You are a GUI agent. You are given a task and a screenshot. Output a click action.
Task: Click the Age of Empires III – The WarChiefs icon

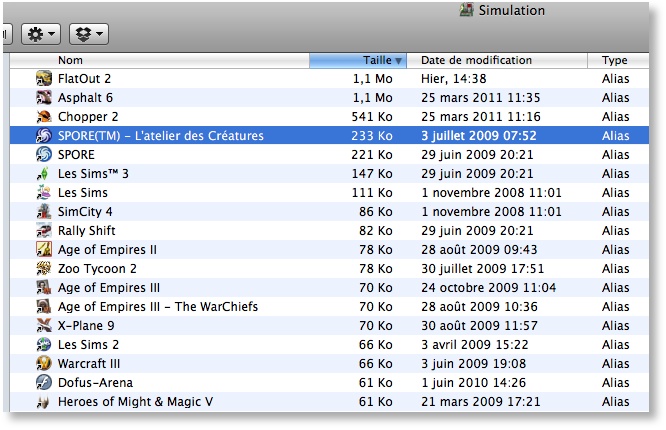[x=44, y=306]
